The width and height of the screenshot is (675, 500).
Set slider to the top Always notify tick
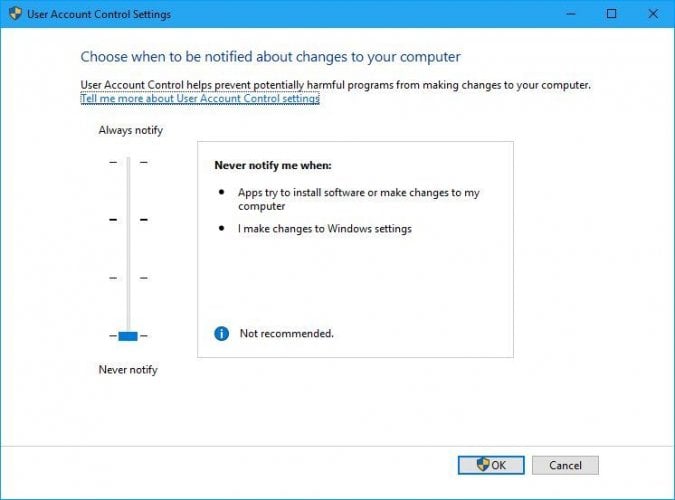(x=128, y=162)
